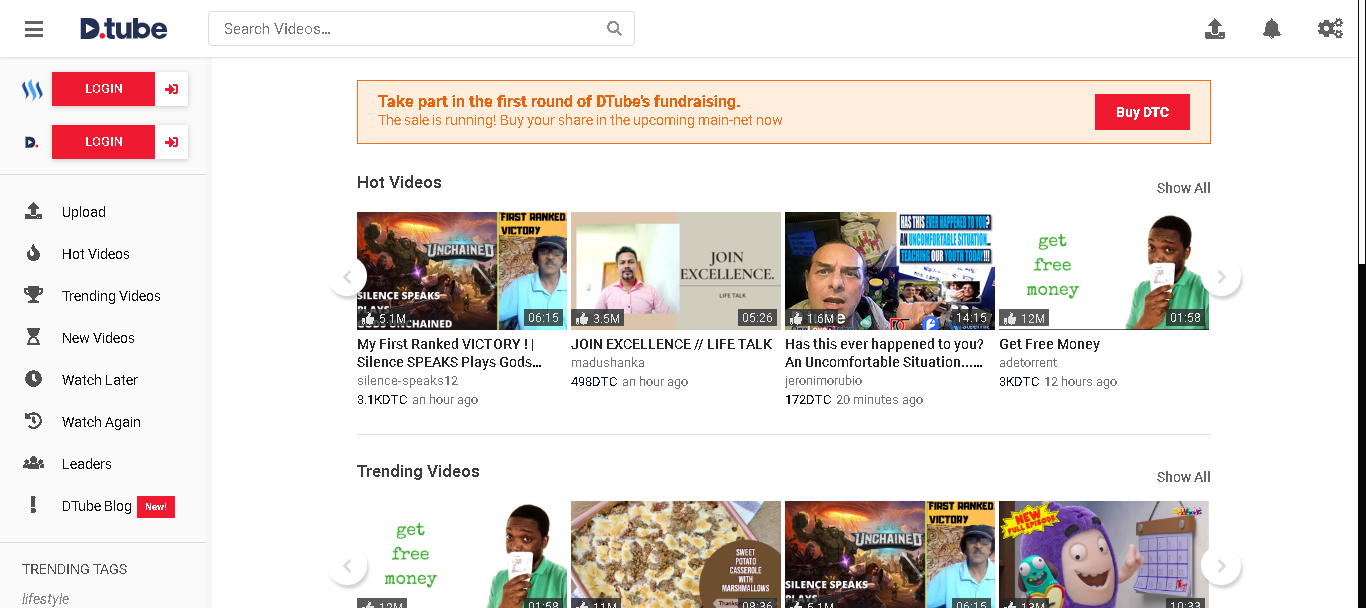
Task: Open channel jeronimorubio
Action: pyautogui.click(x=824, y=381)
